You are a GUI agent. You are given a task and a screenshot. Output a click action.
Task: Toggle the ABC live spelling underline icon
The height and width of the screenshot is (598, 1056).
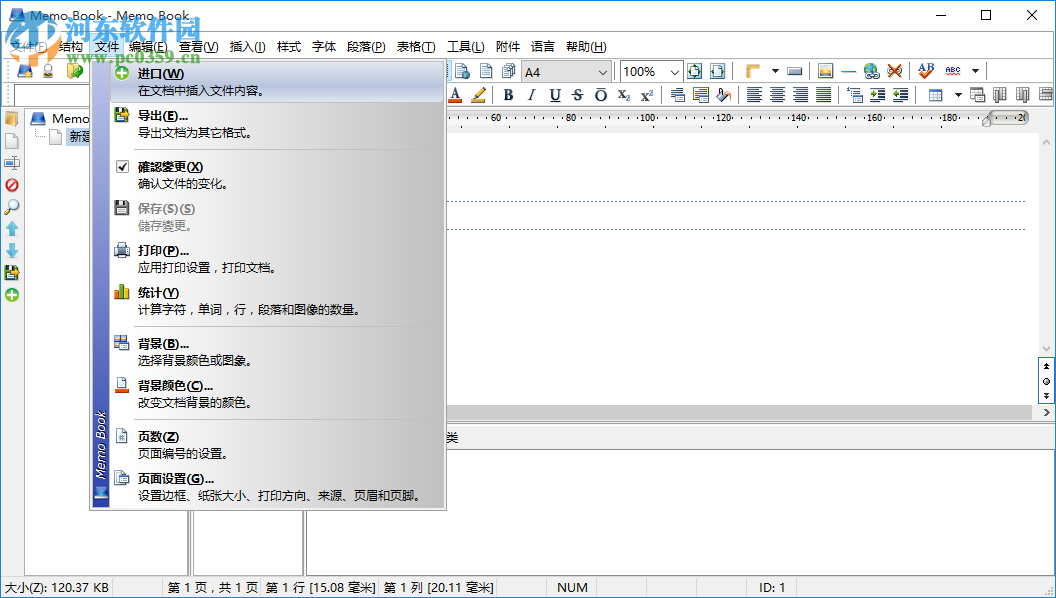click(953, 71)
